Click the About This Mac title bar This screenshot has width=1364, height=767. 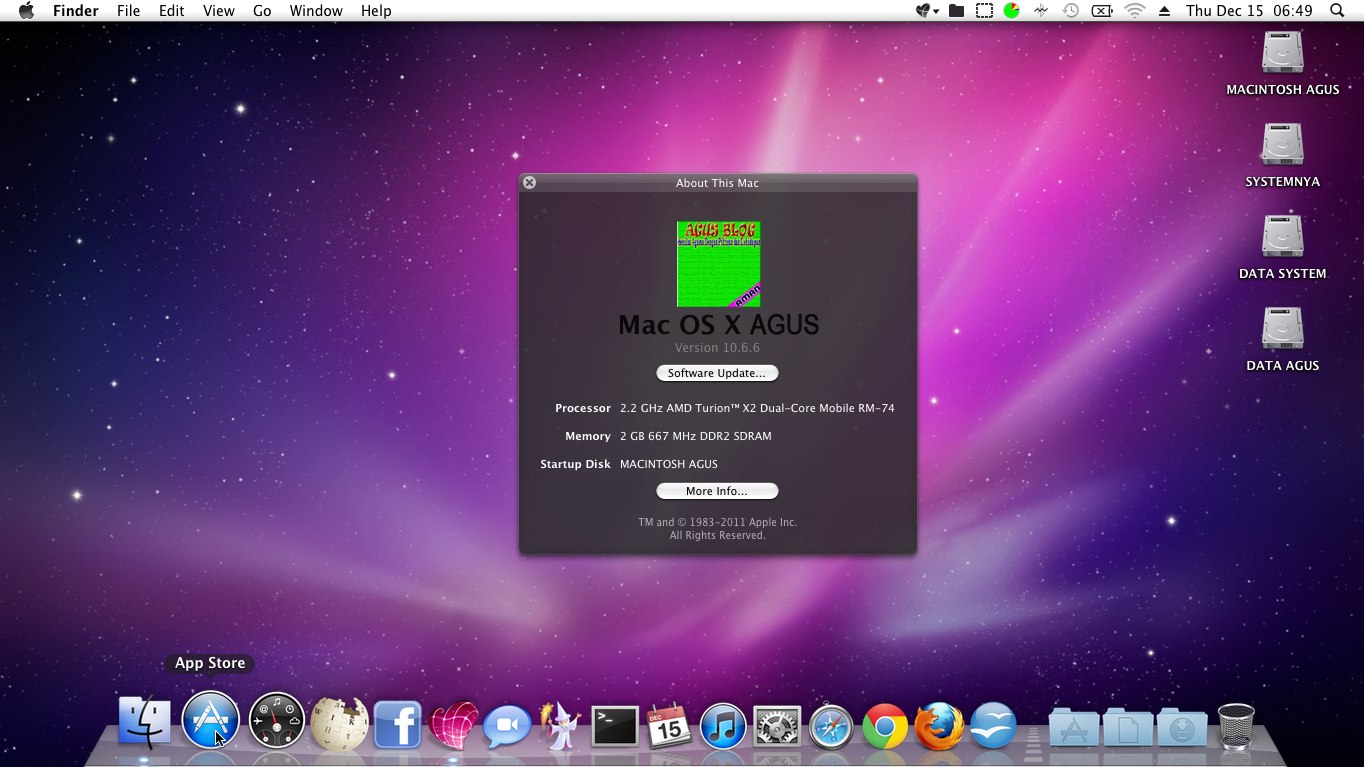coord(718,183)
